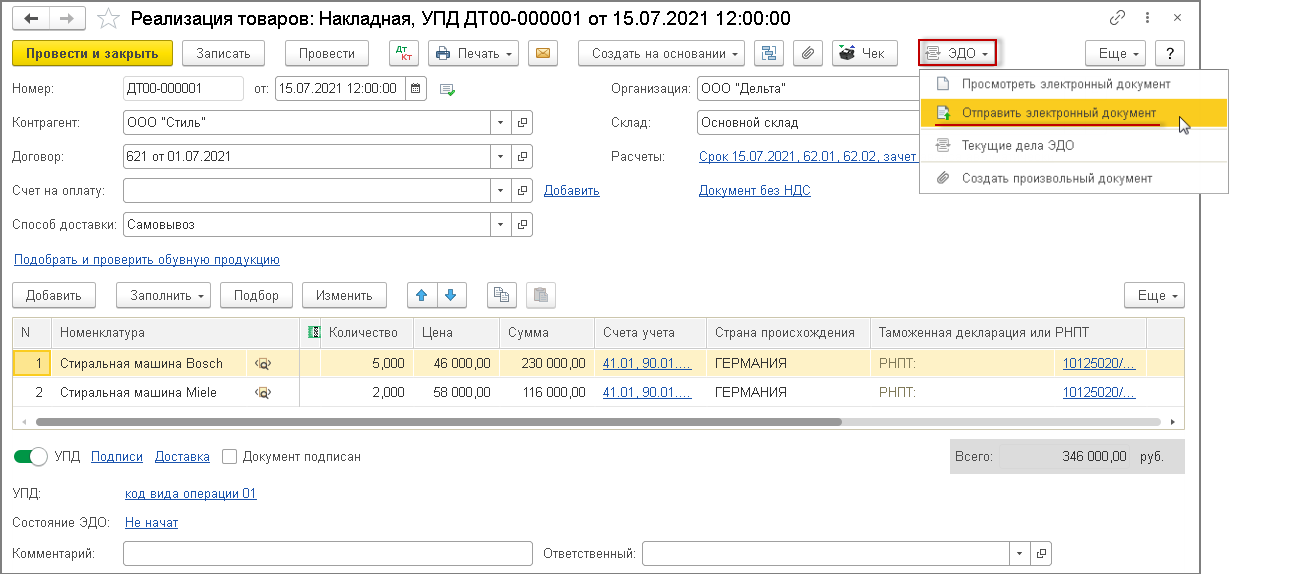
Task: Expand the Печать dropdown
Action: [x=474, y=53]
